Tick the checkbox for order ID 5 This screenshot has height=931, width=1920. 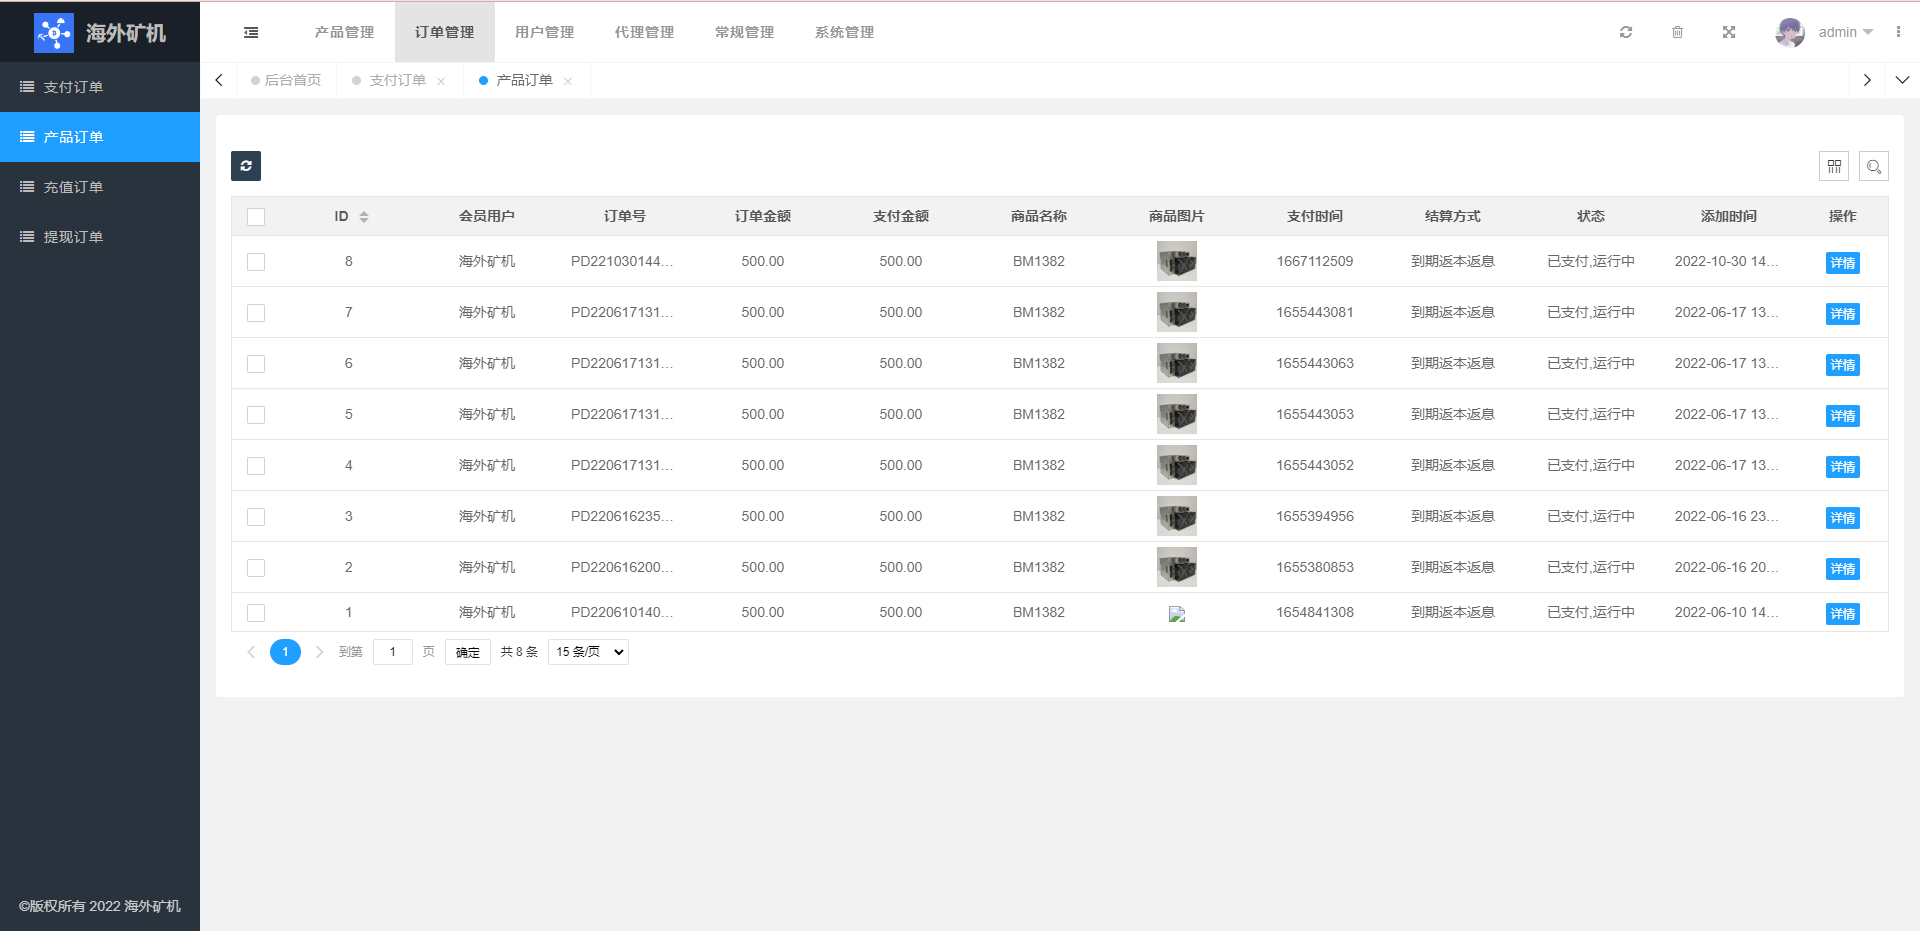pyautogui.click(x=256, y=415)
